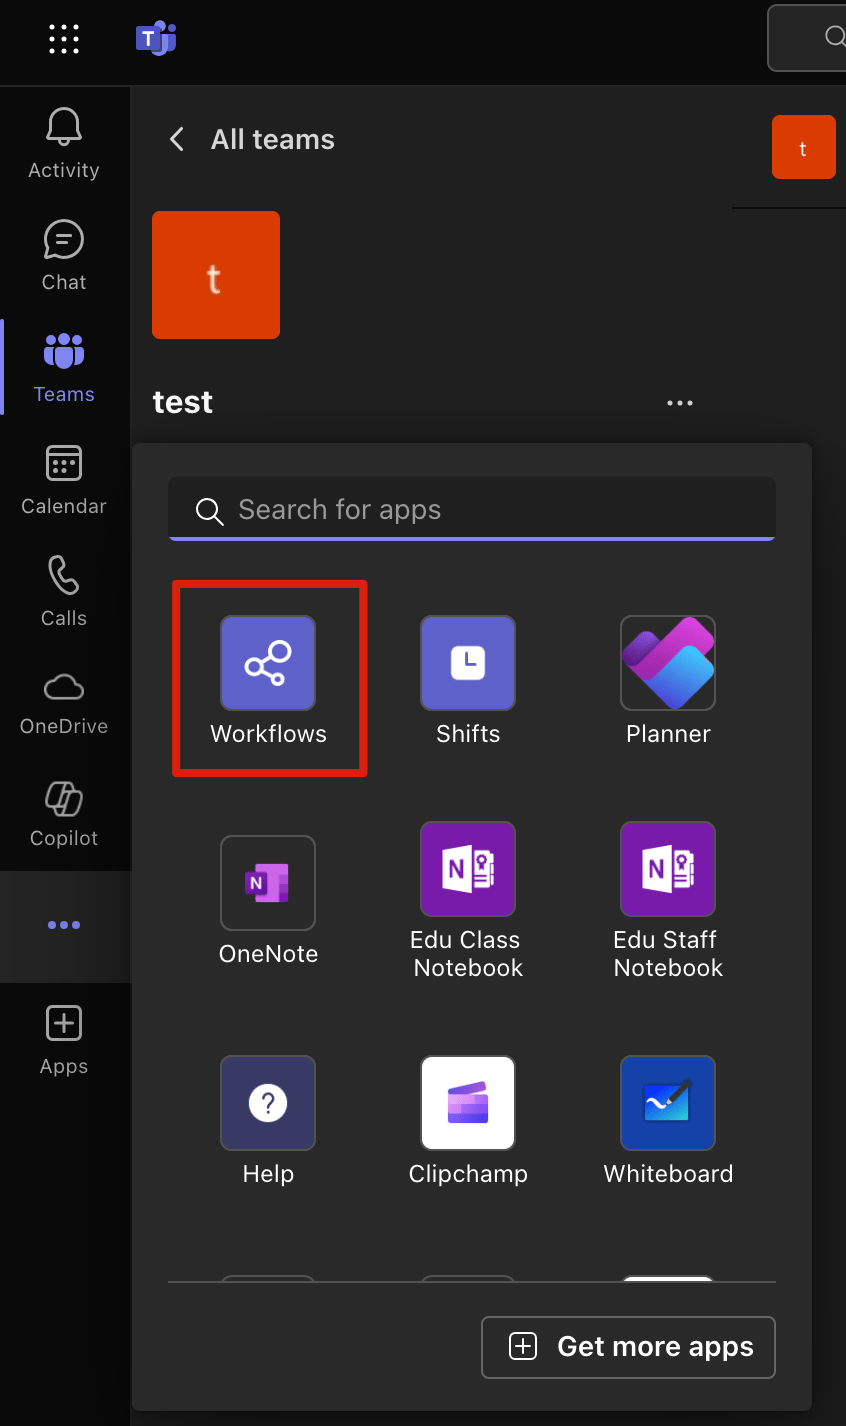The image size is (846, 1426).
Task: Select Teams in the left rail
Action: 64,368
